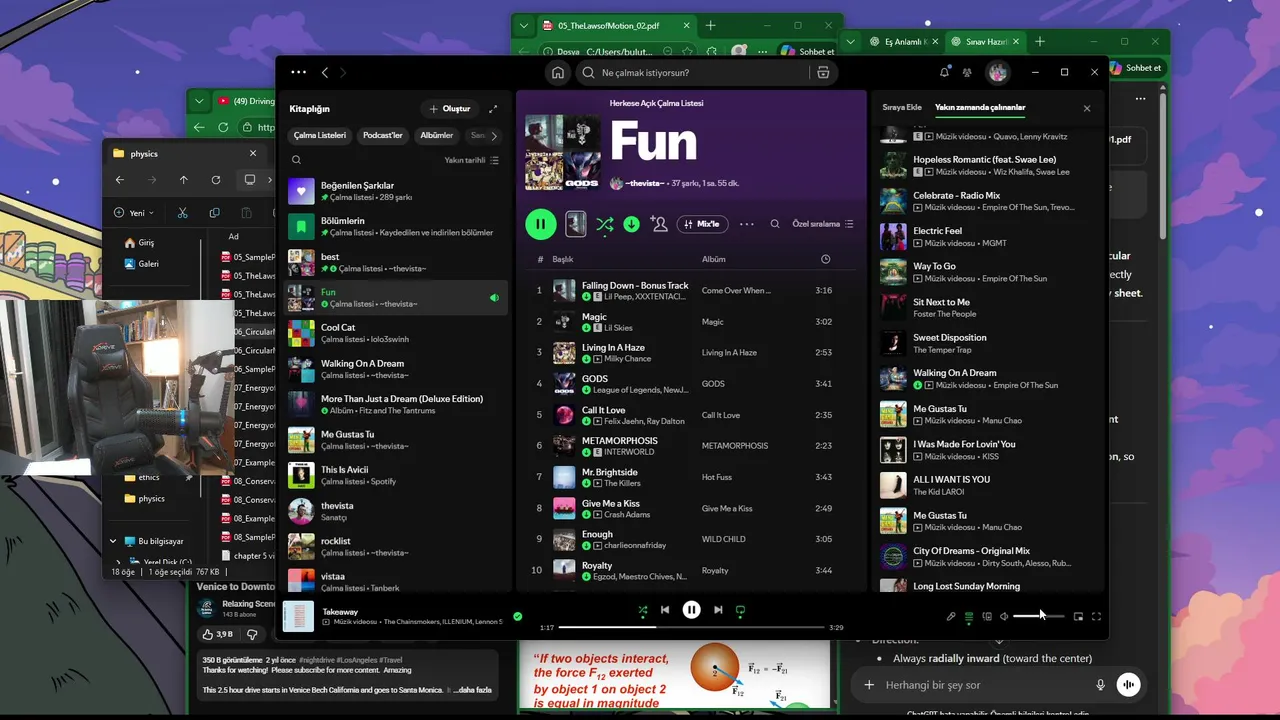Viewport: 1280px width, 720px height.
Task: Open the Browse icon in Spotify search bar
Action: [823, 72]
